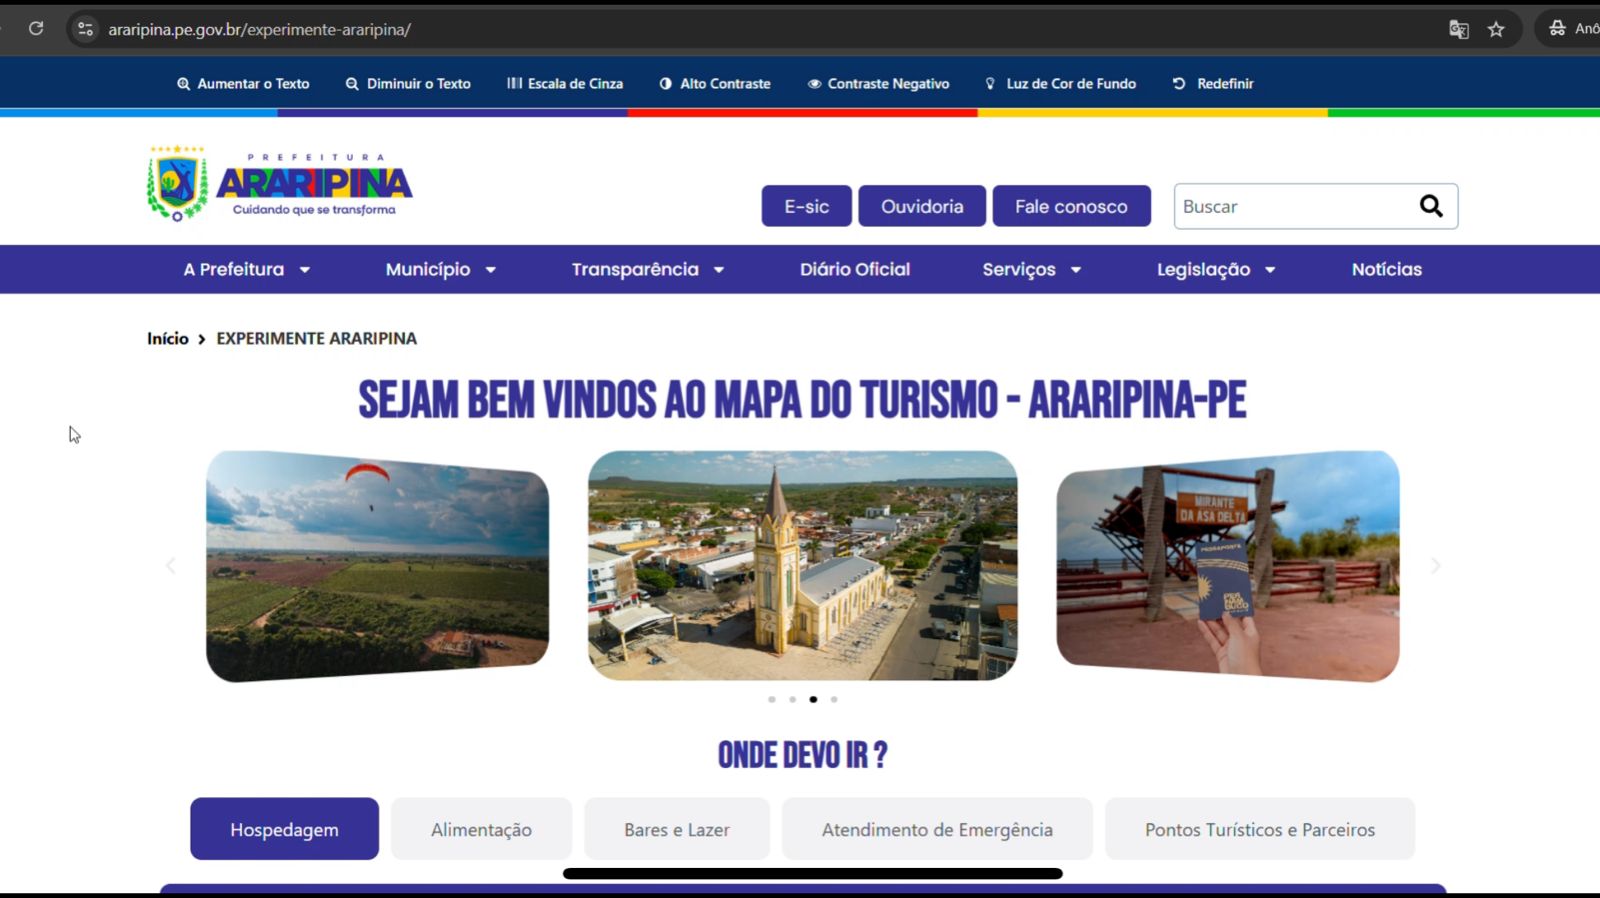Click the Prefeitura Araripina logo
Screen dimensions: 1600x898
pos(279,183)
